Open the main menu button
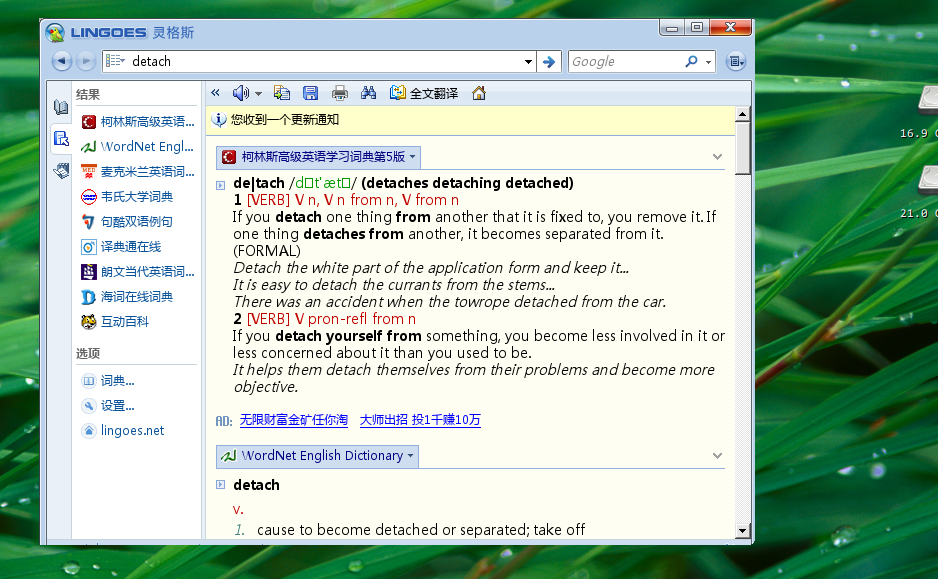Image resolution: width=938 pixels, height=579 pixels. [x=735, y=61]
